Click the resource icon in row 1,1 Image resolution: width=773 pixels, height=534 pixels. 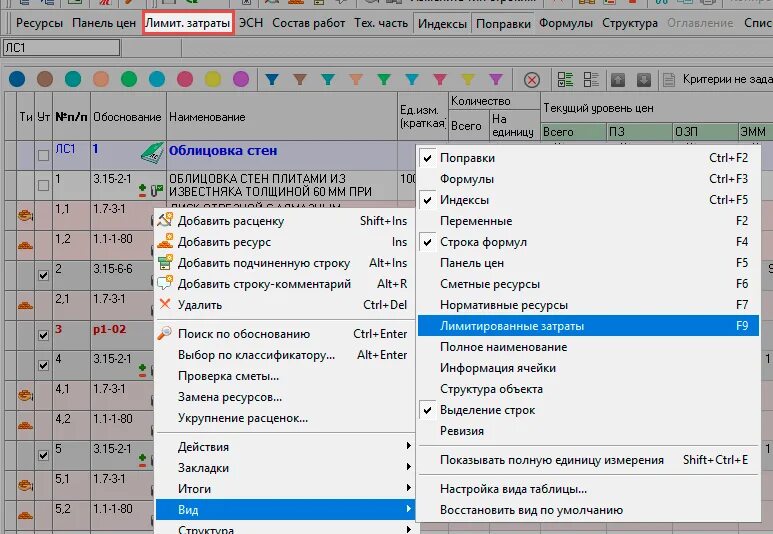[x=25, y=215]
